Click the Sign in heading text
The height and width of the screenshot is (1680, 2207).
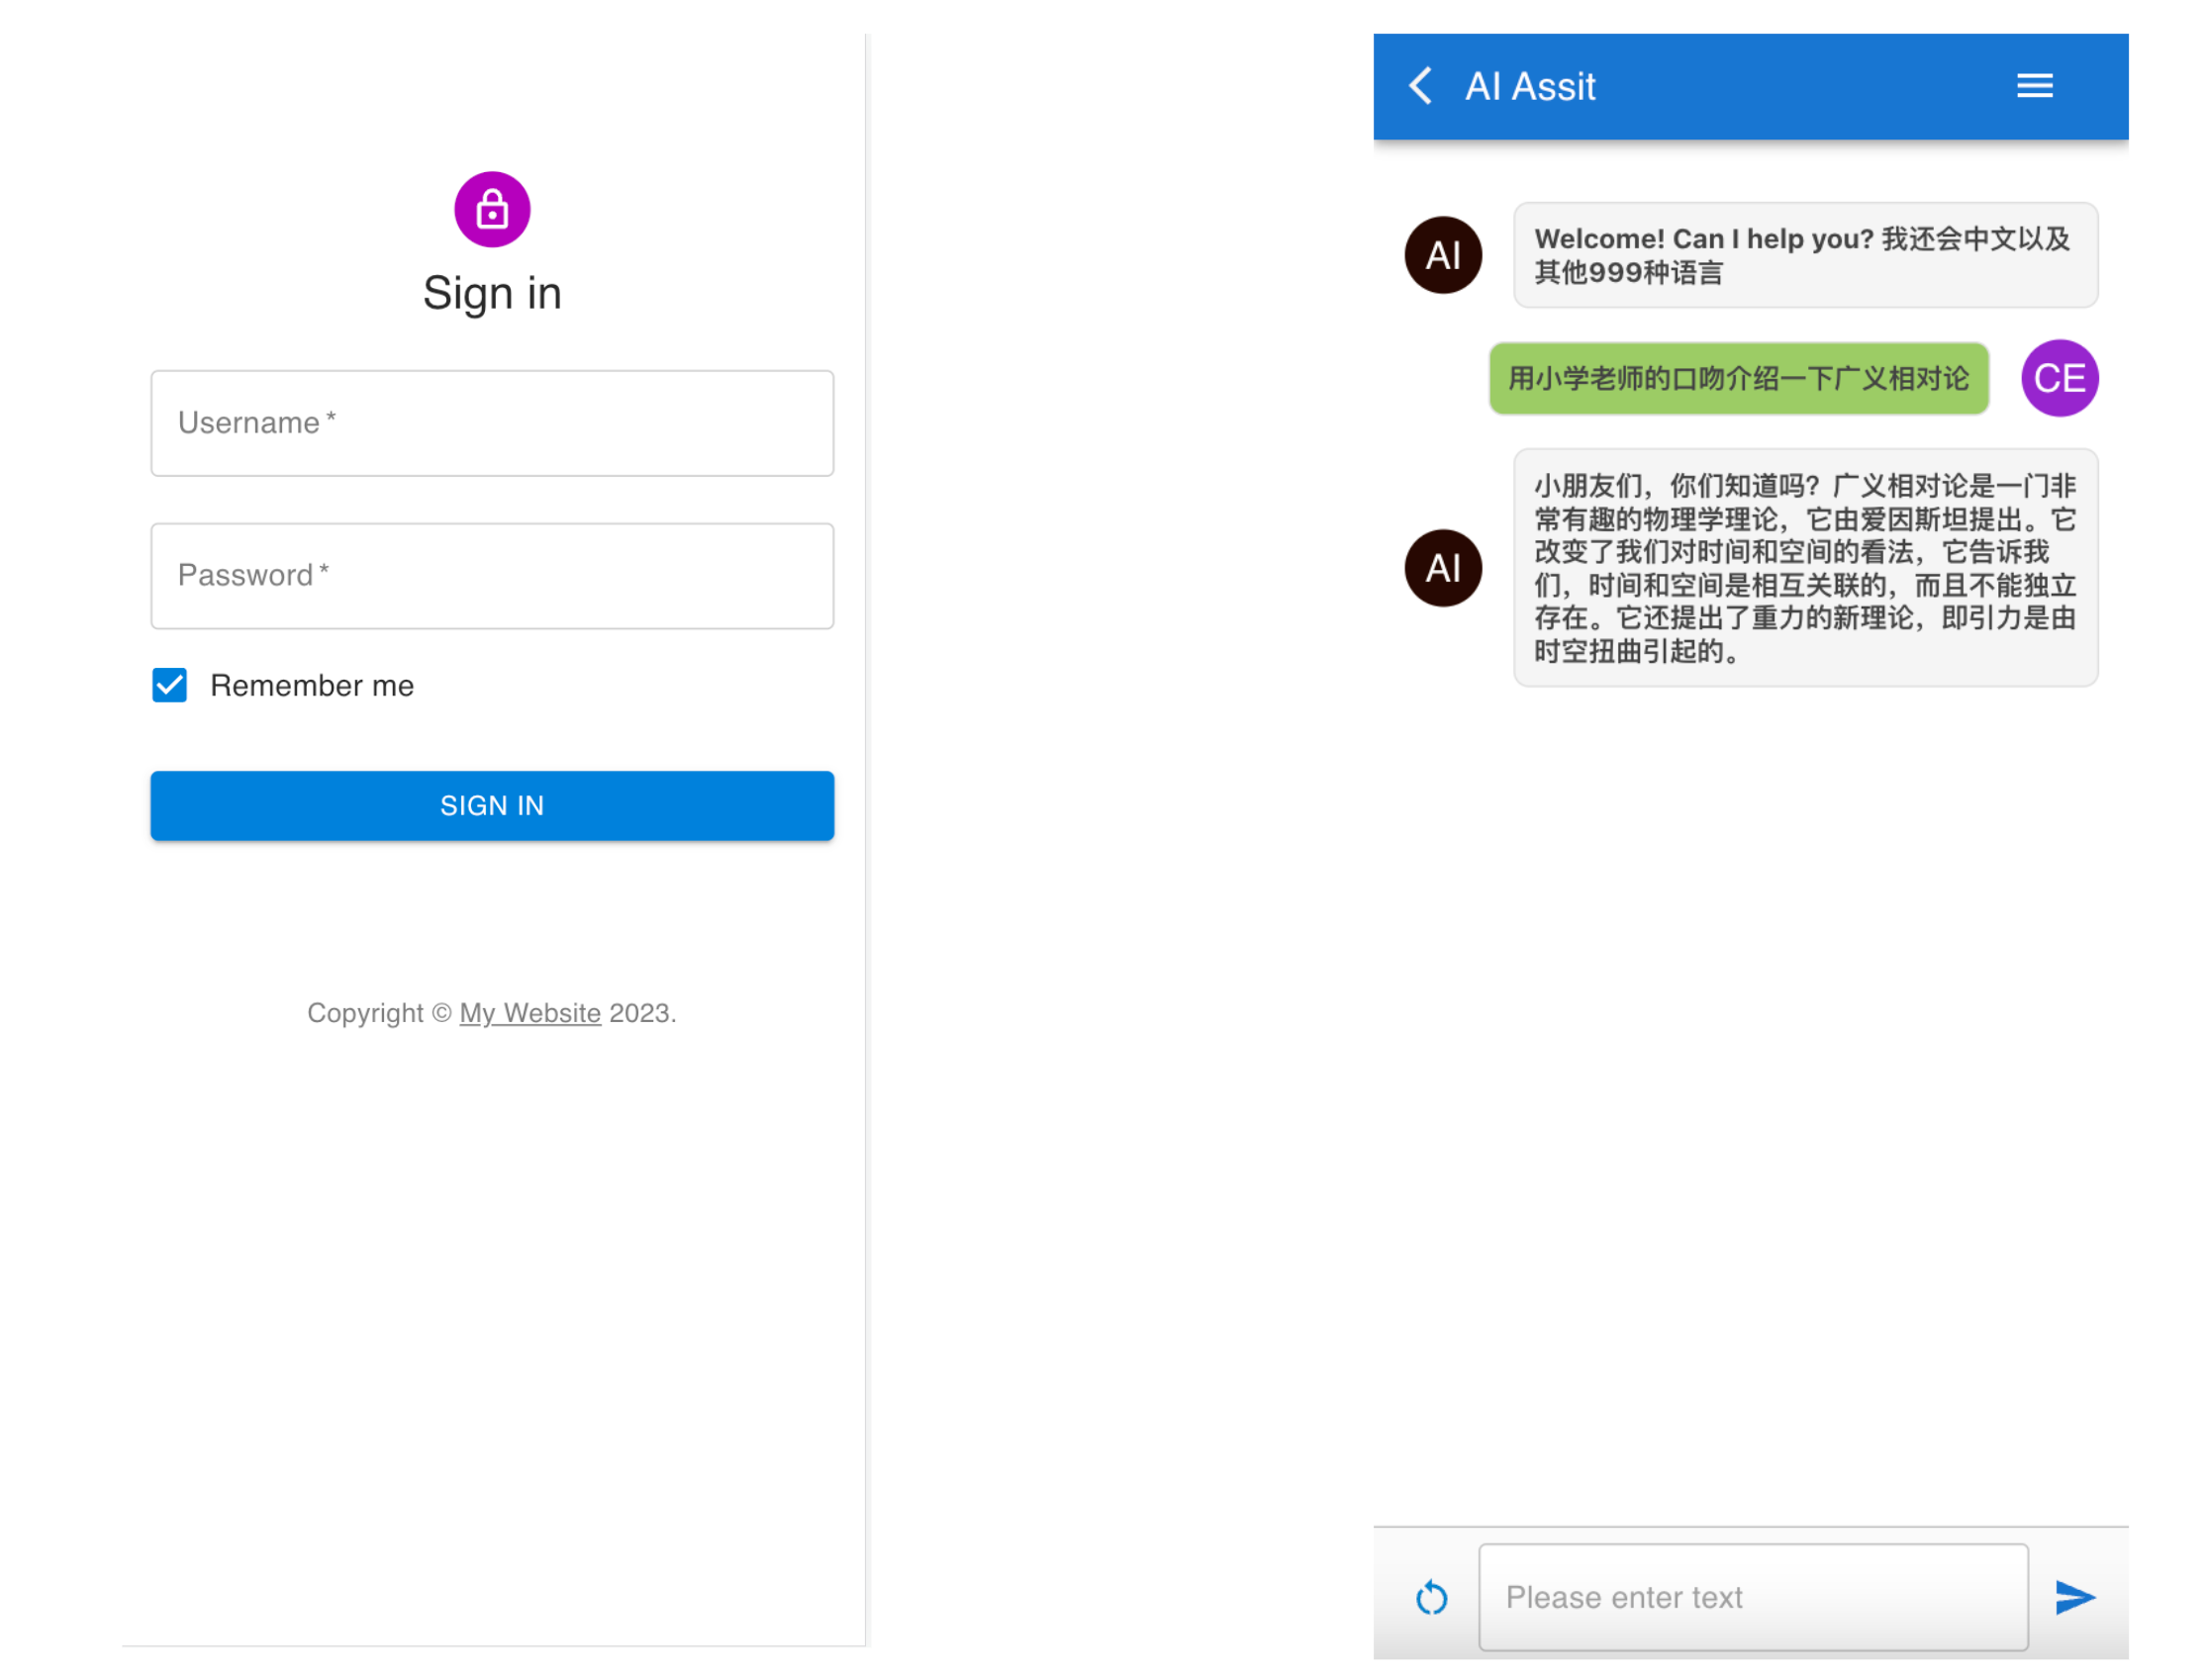click(492, 293)
